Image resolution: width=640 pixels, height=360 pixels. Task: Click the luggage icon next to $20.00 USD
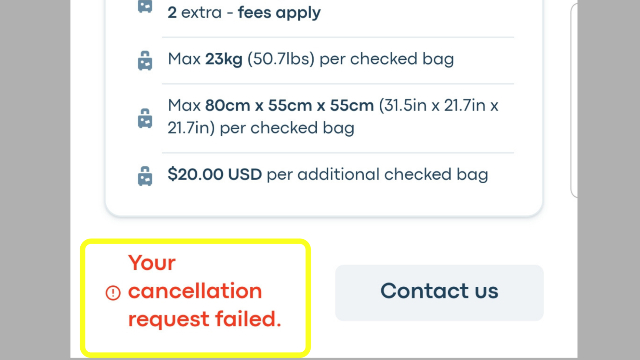[145, 176]
